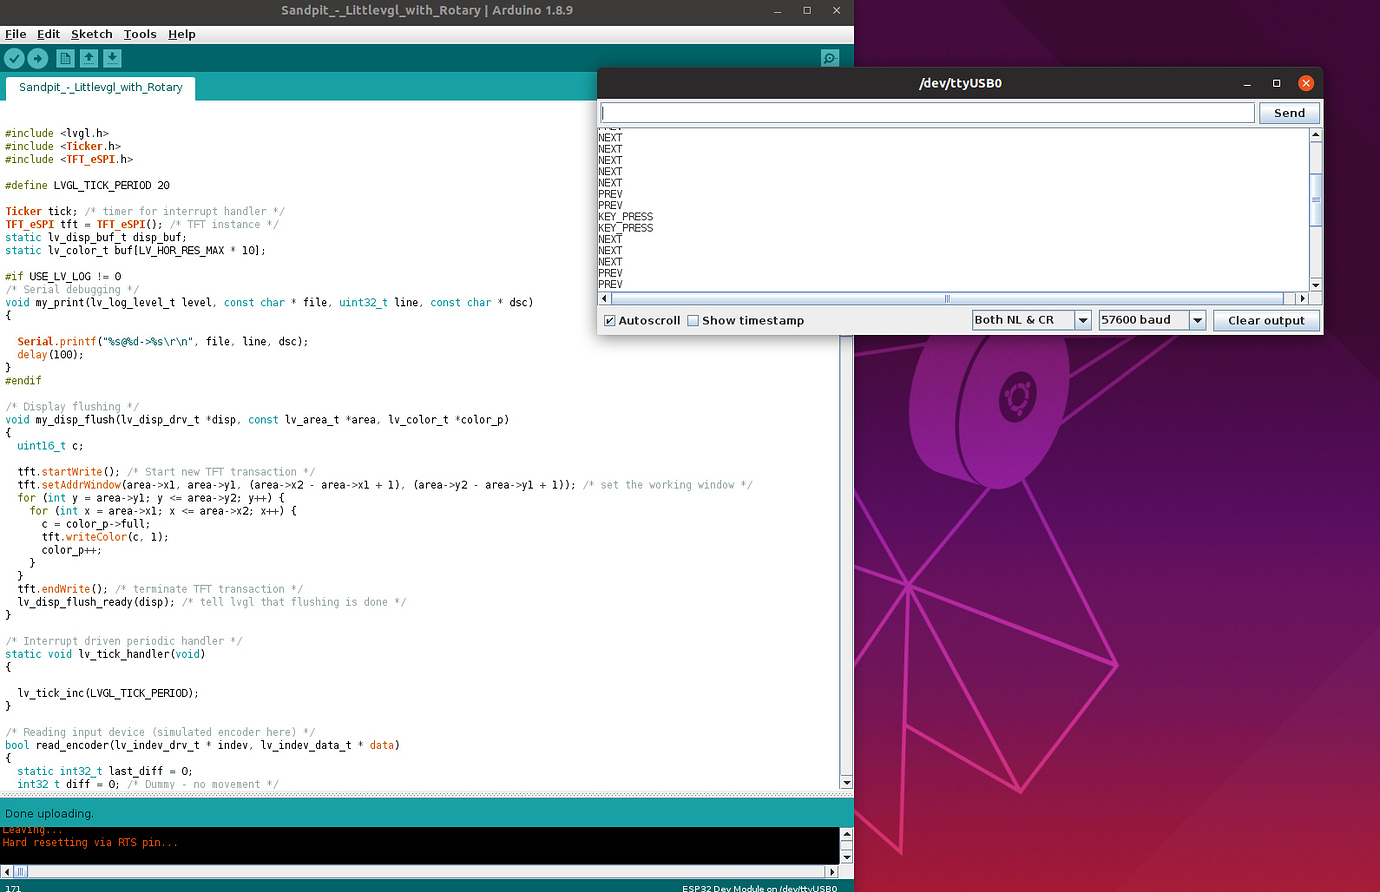Click the Save sketch icon
Viewport: 1380px width, 892px height.
(x=113, y=59)
